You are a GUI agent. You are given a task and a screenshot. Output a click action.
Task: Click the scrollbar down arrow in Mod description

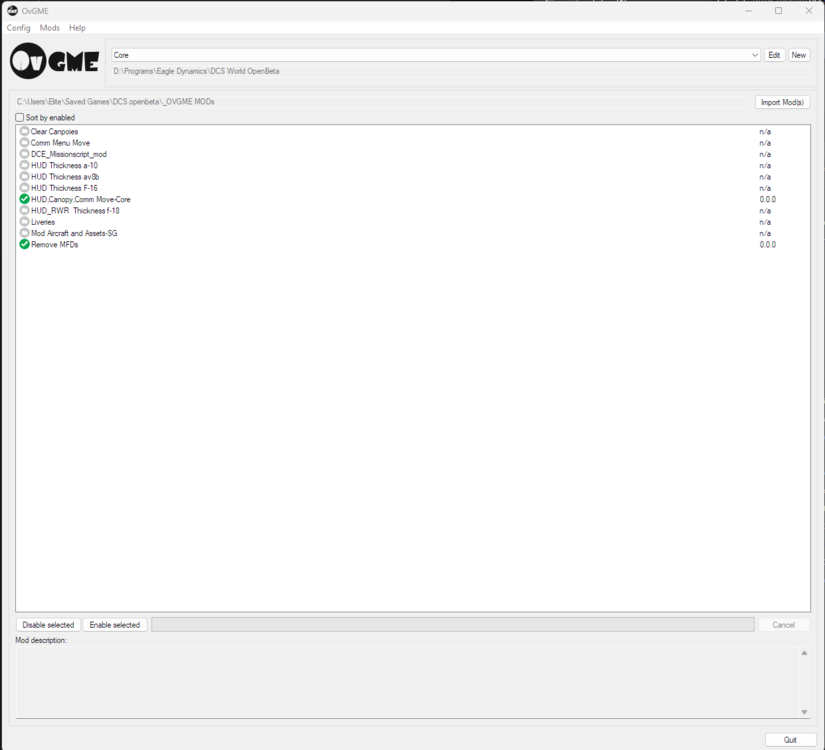coord(803,712)
